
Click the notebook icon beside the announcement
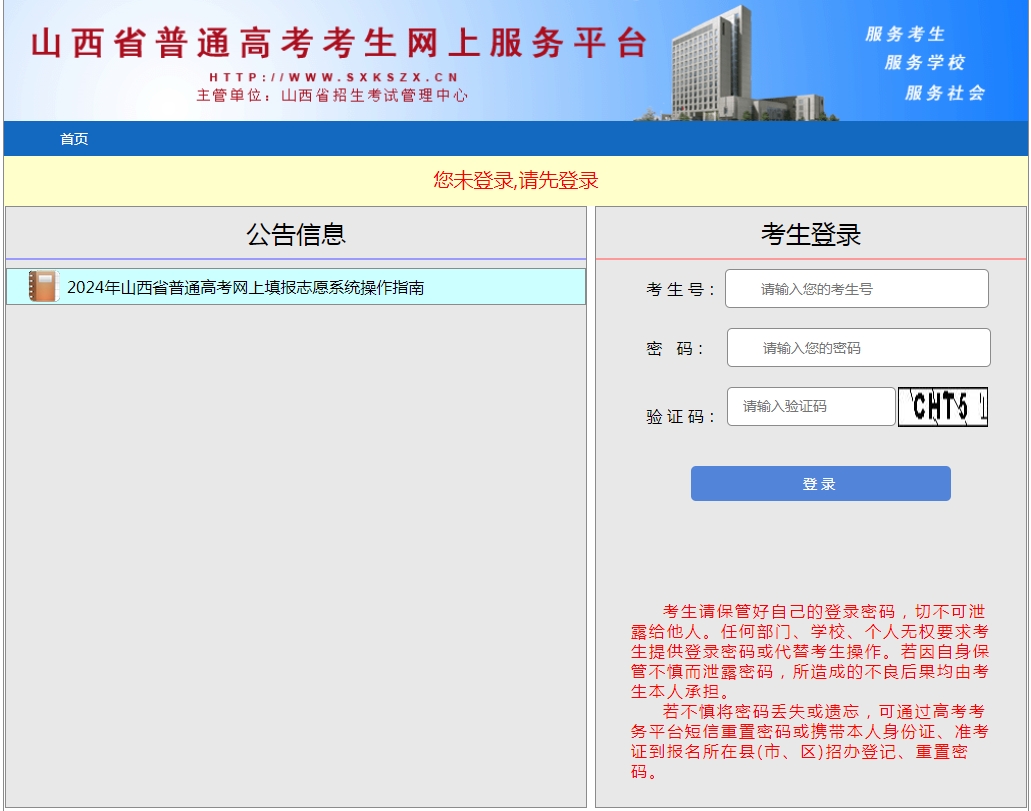point(43,287)
